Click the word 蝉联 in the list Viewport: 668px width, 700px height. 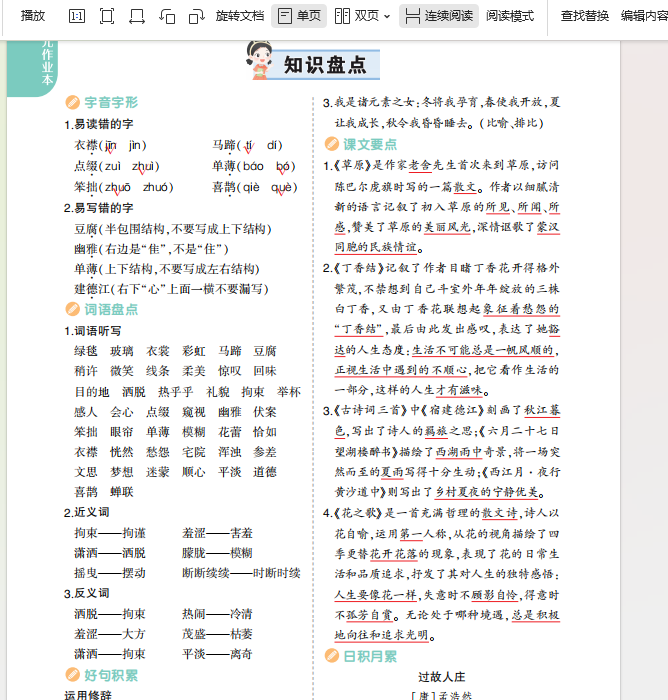click(x=122, y=492)
